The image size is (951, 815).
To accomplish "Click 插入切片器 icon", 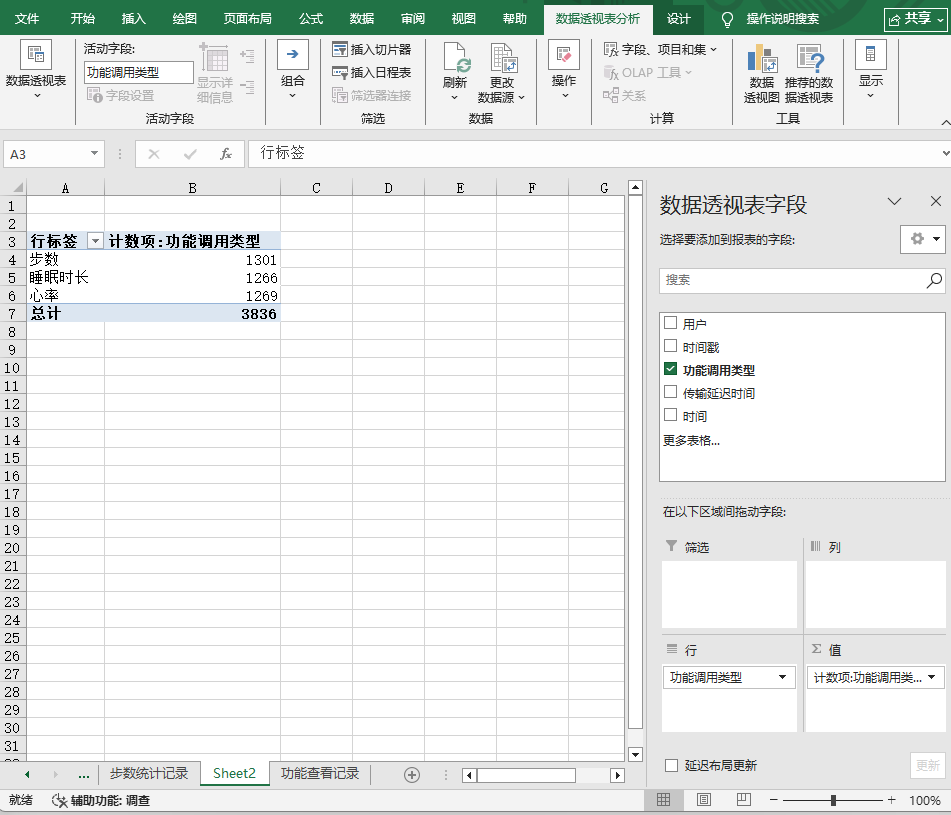I will point(340,49).
